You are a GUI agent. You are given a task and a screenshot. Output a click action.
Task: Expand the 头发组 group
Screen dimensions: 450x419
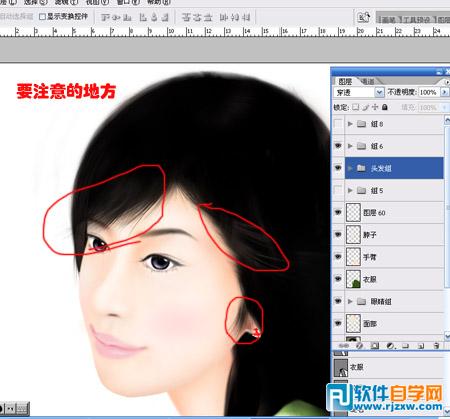point(350,168)
